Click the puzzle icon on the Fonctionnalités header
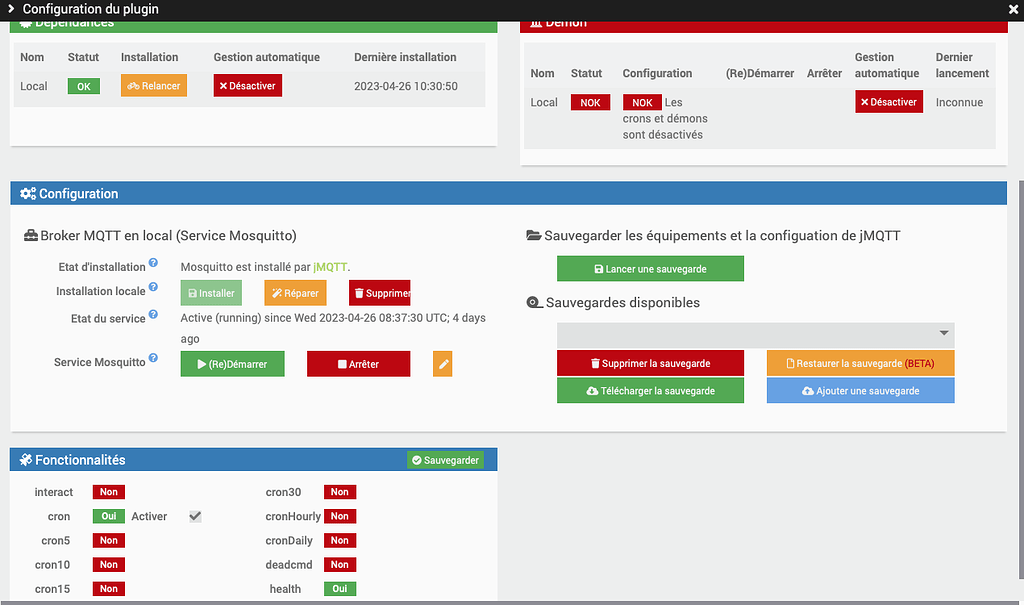The height and width of the screenshot is (605, 1024). point(25,459)
